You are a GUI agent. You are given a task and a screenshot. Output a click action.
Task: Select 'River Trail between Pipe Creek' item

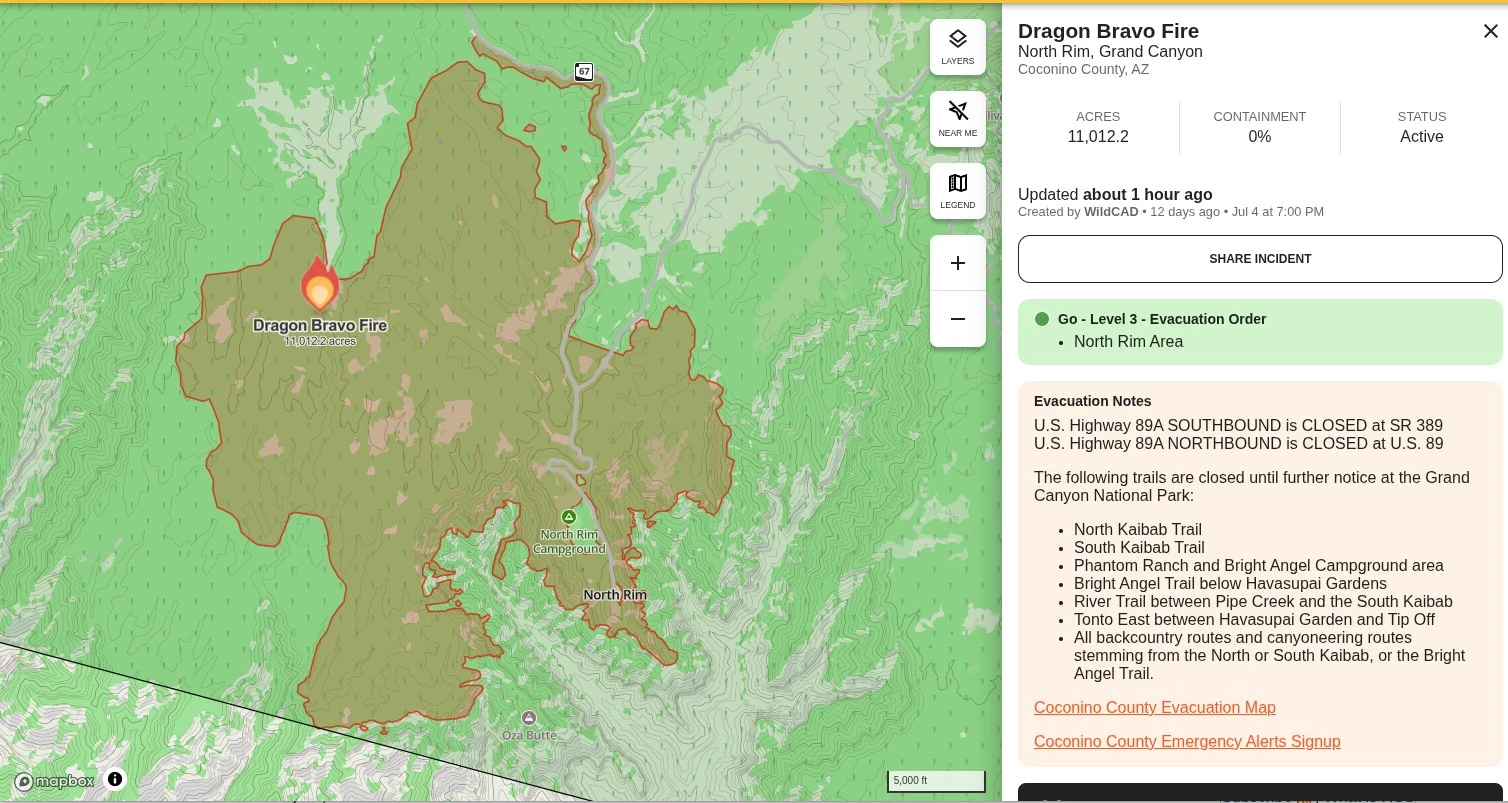pos(1263,602)
